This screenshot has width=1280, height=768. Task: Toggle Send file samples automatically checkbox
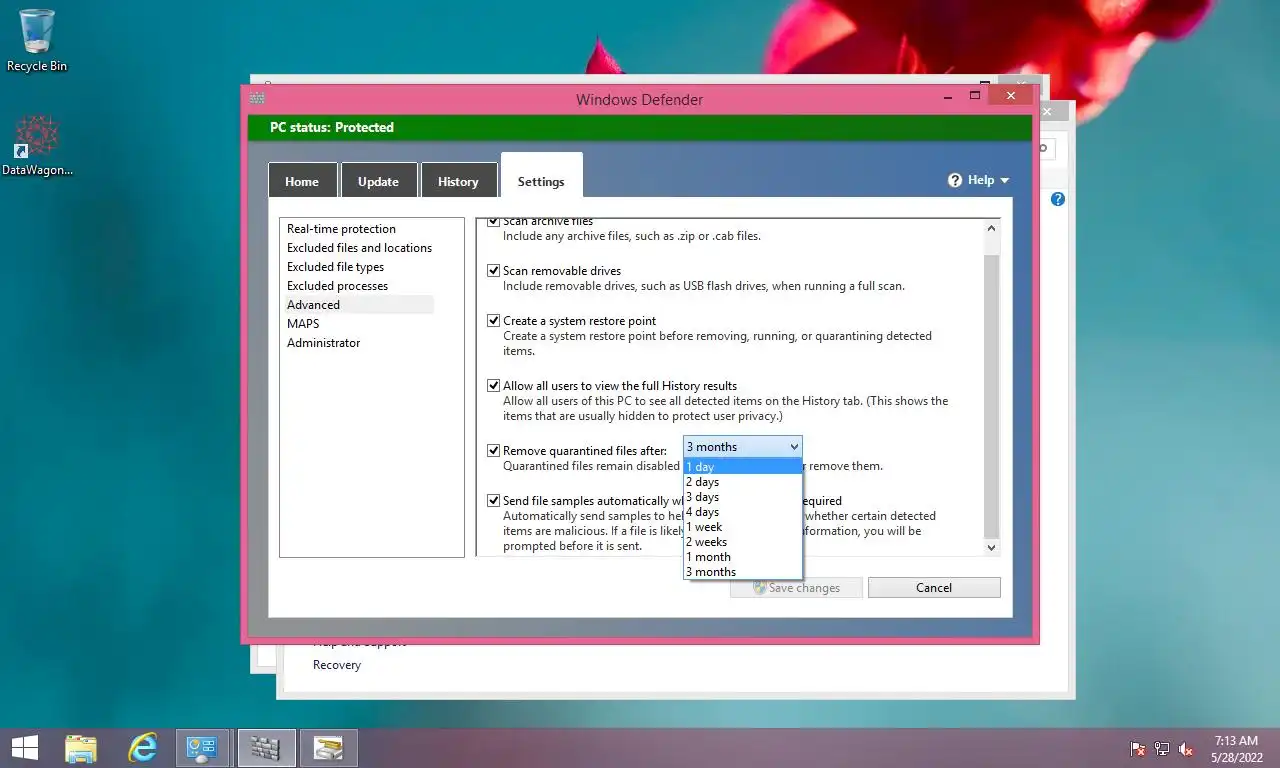point(493,500)
